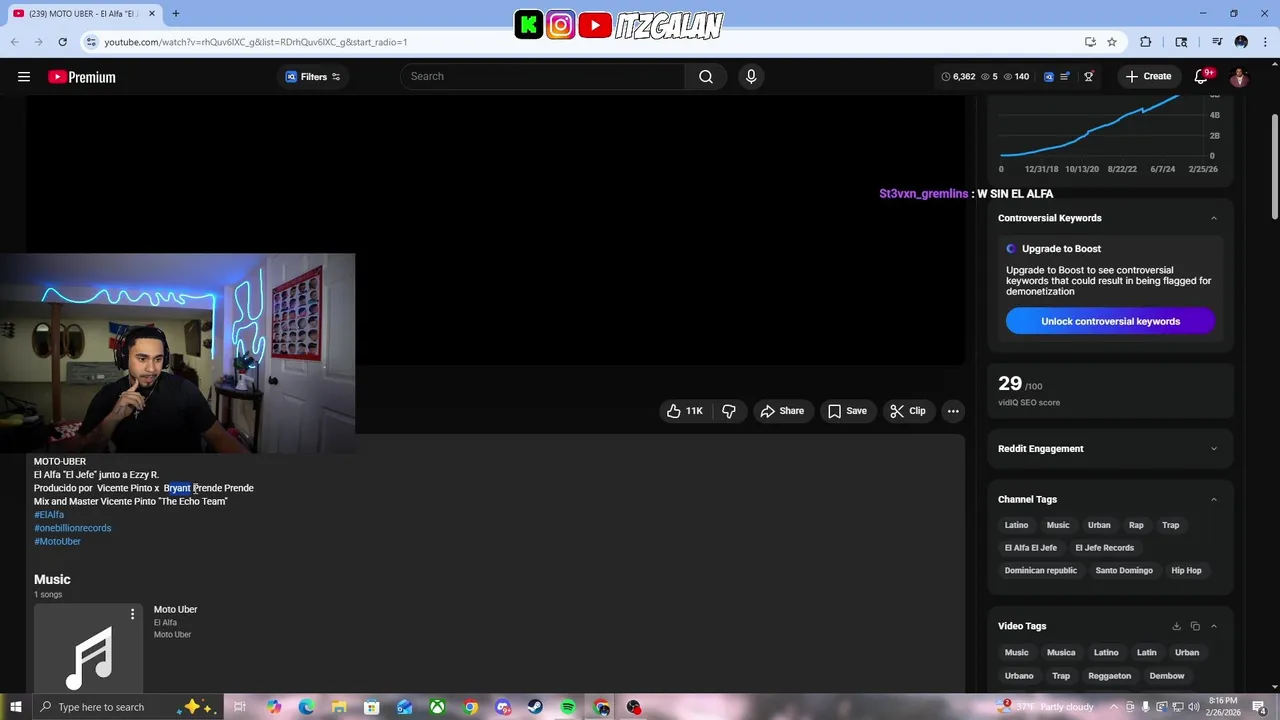
Task: Click the Windows taskbar search box
Action: tap(128, 707)
